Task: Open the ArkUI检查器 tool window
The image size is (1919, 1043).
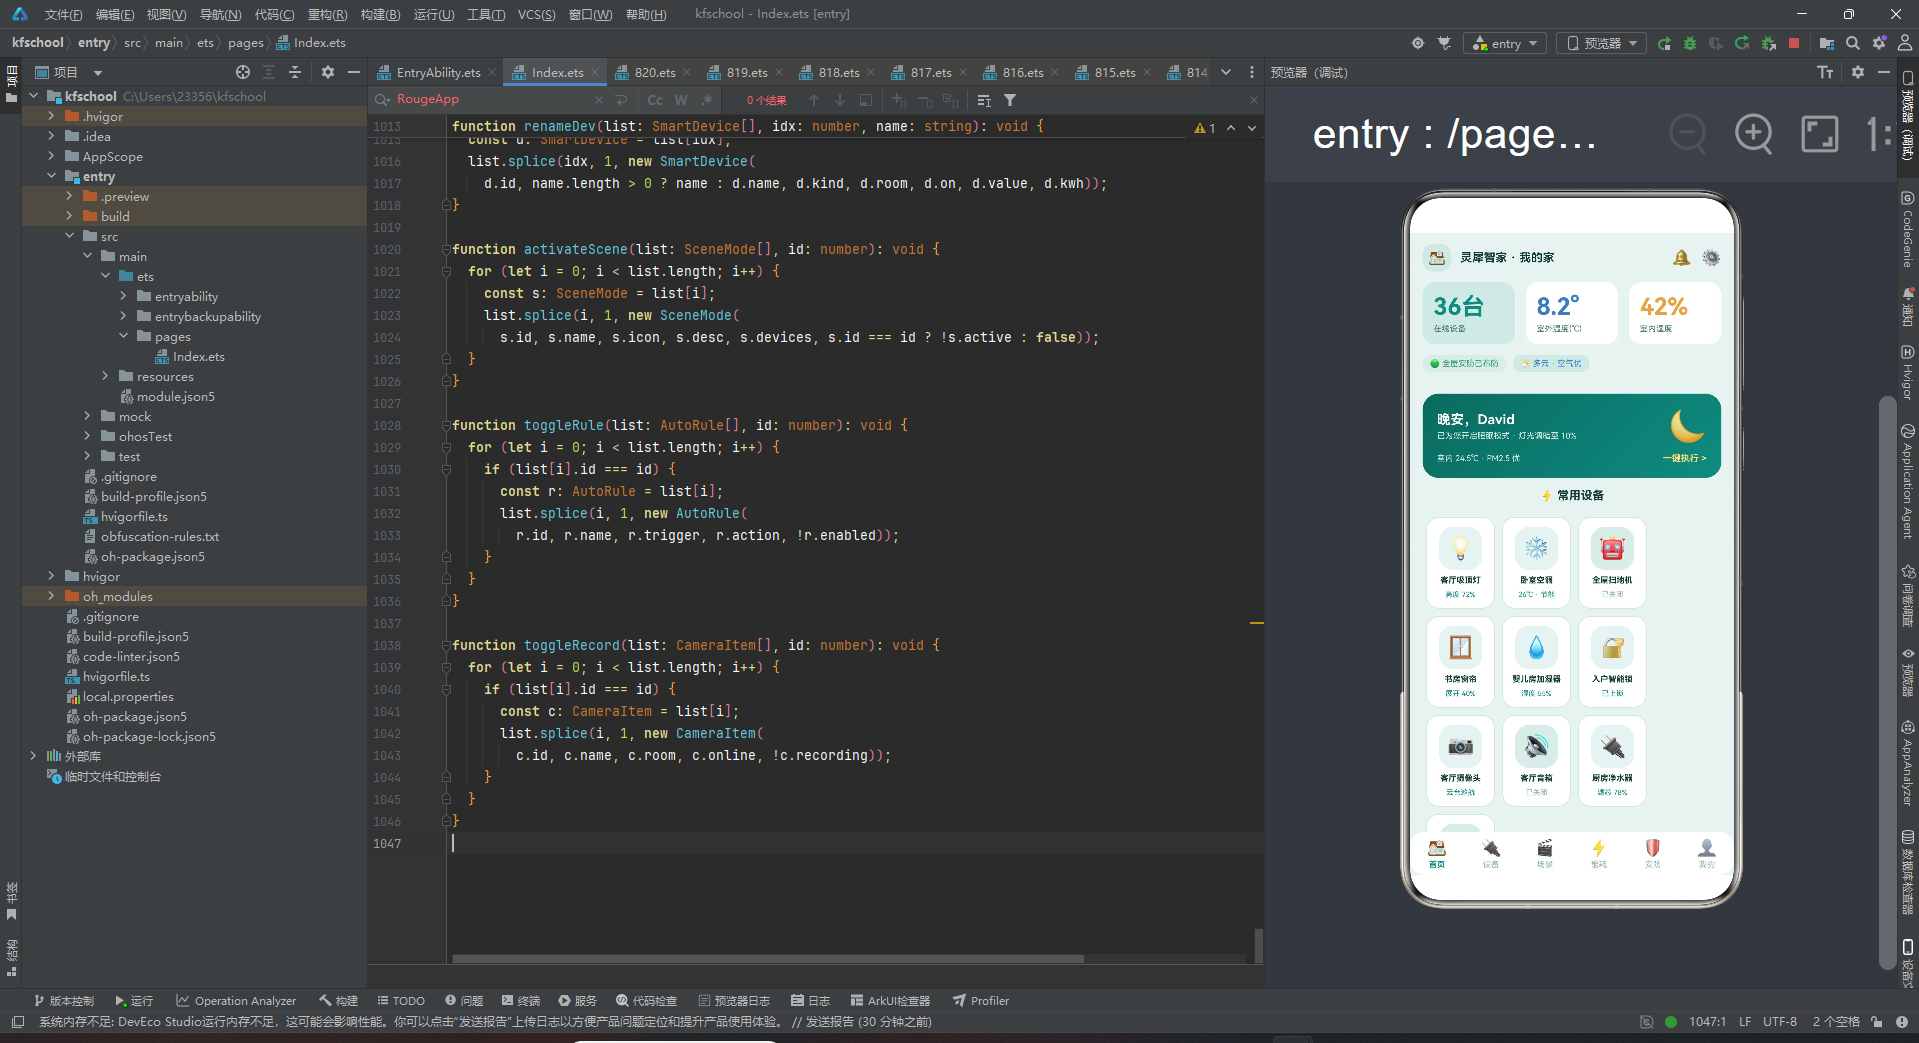Action: click(x=890, y=1000)
